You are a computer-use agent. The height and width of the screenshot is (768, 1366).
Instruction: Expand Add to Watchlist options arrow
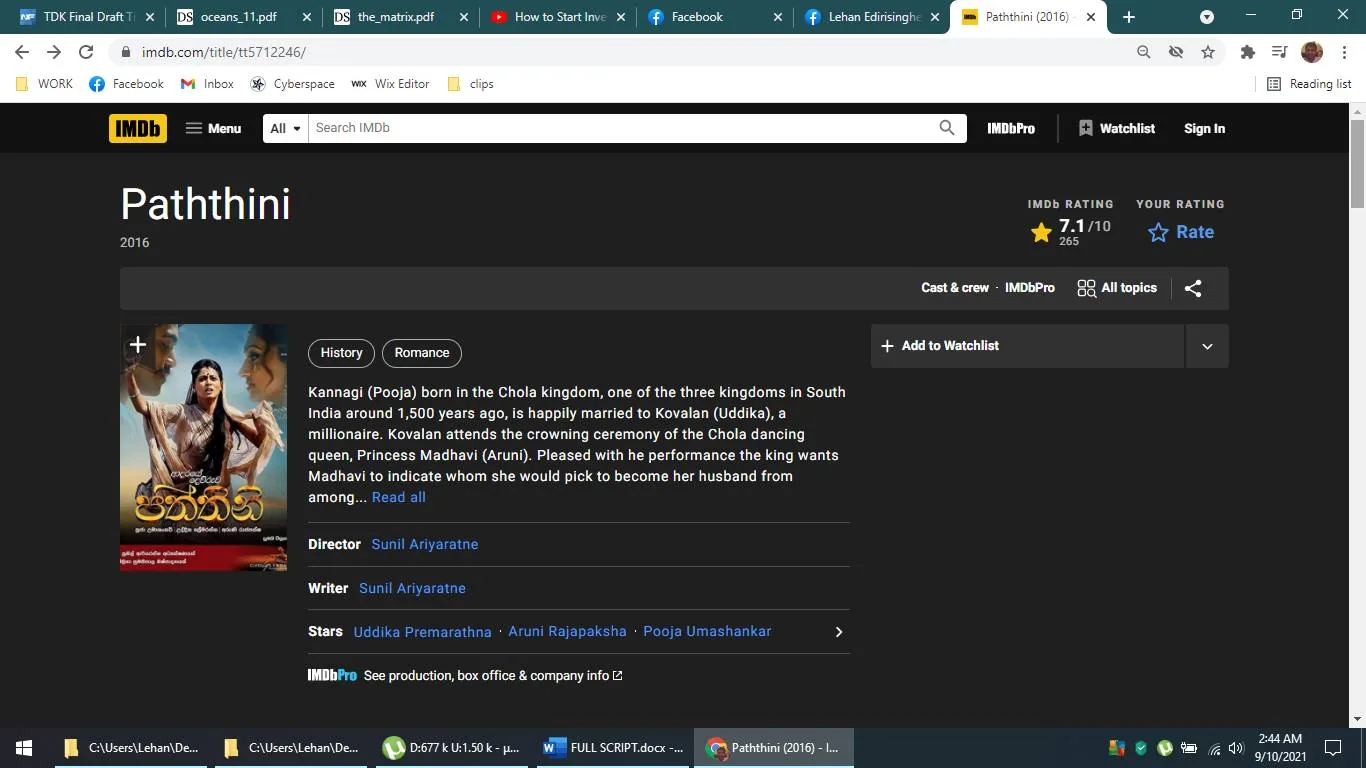coord(1207,346)
